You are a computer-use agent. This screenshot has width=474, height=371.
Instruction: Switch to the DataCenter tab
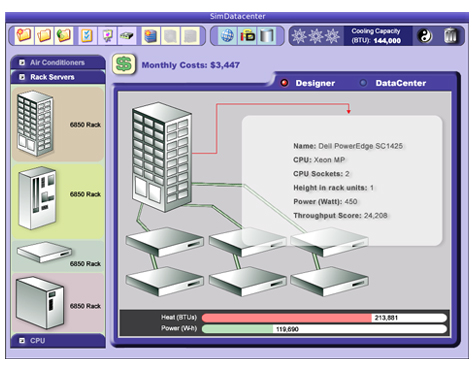(x=401, y=83)
